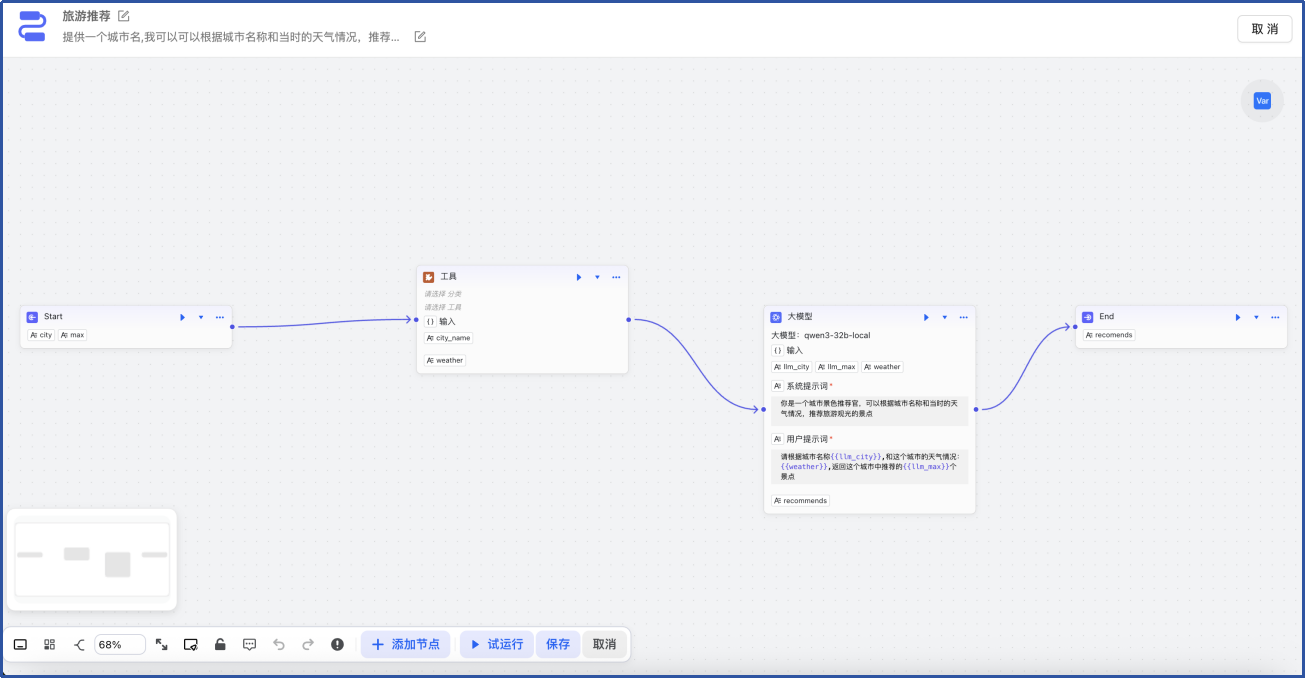Click the auto-layout grid icon in toolbar

tap(50, 645)
